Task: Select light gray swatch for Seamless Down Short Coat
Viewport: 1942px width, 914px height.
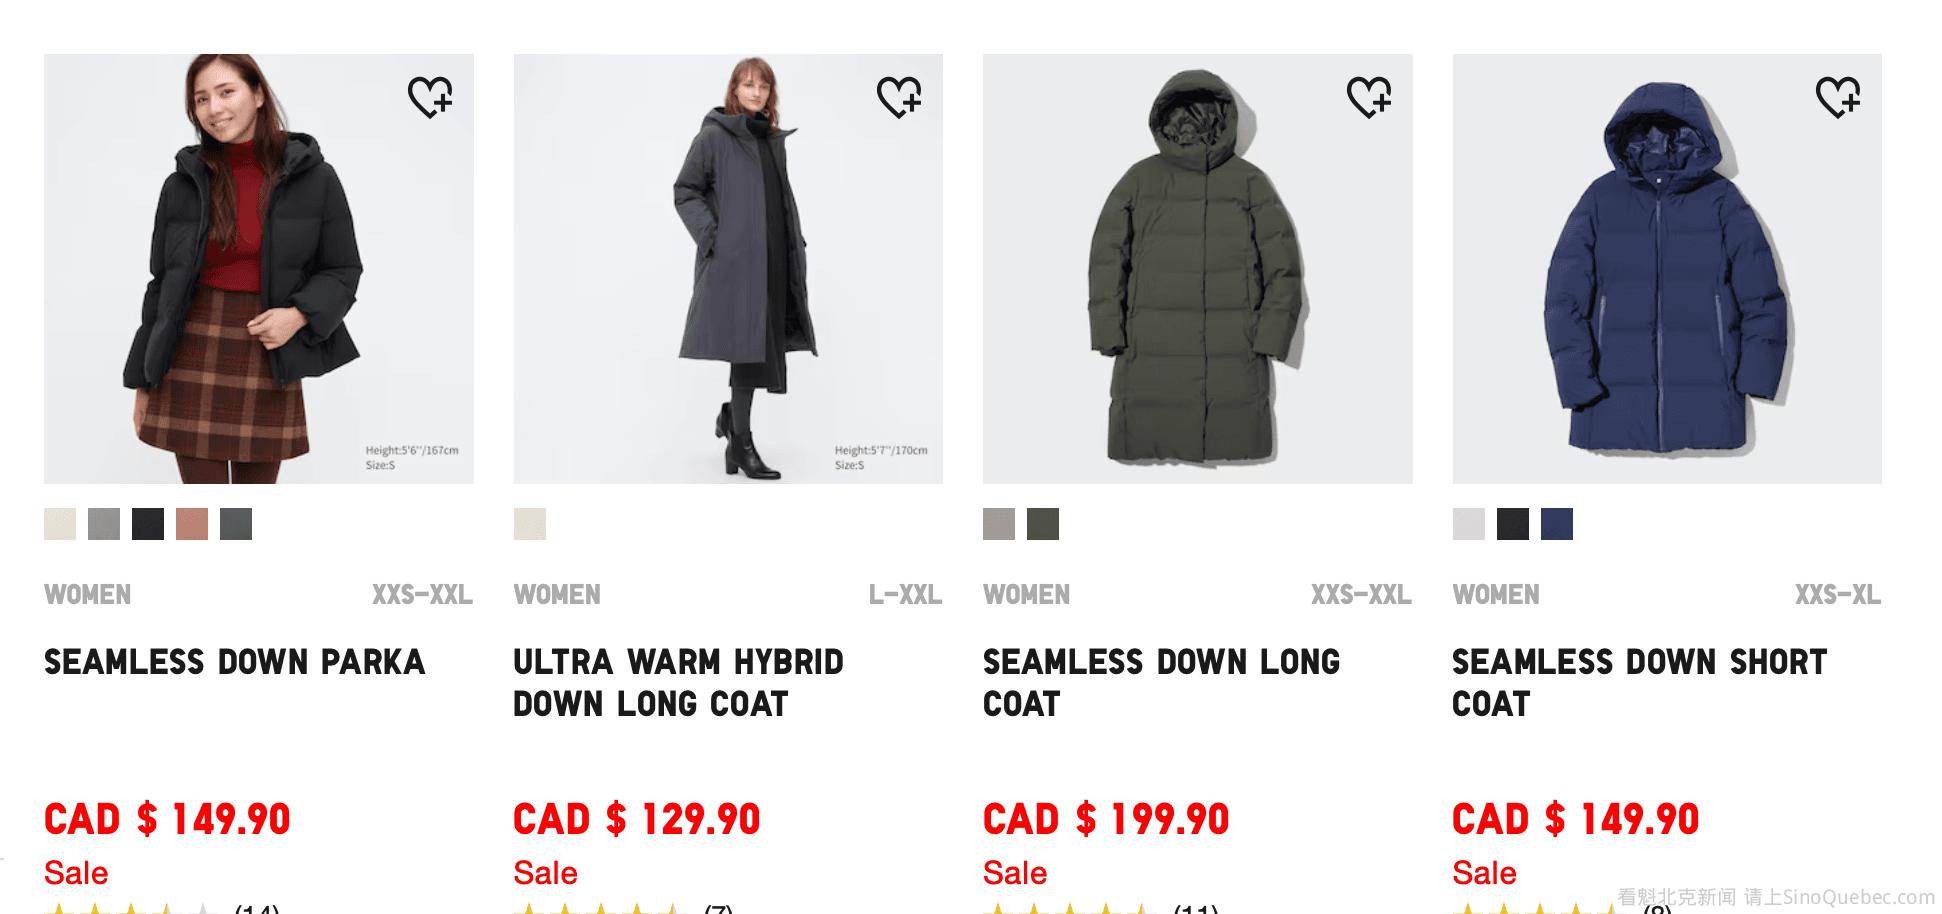Action: coord(1469,524)
